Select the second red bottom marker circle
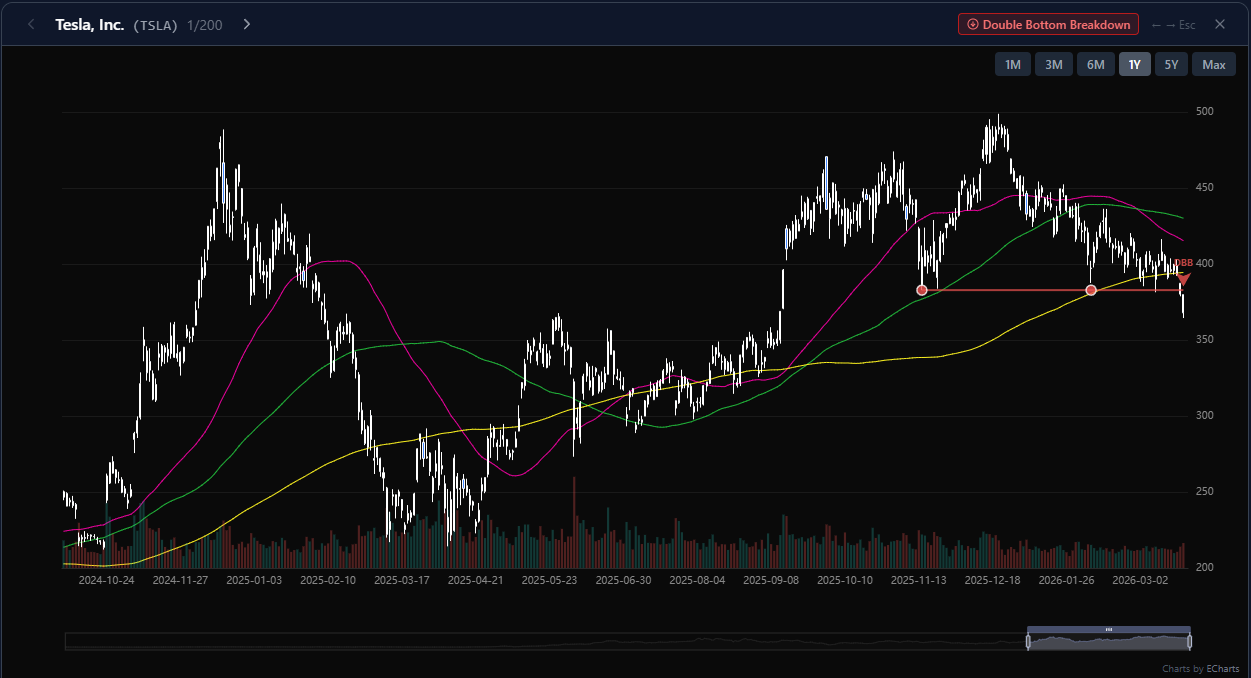Viewport: 1251px width, 678px height. coord(1091,290)
